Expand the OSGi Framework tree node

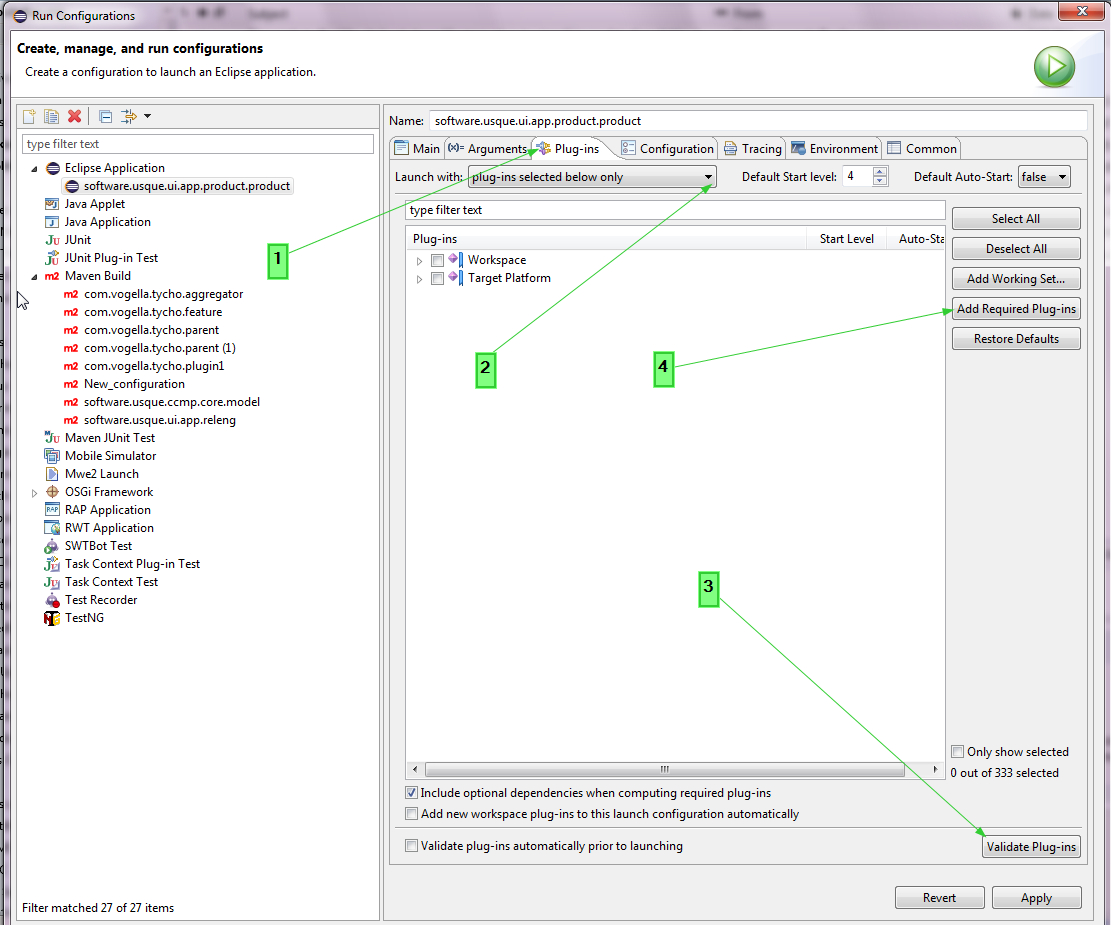pos(34,493)
